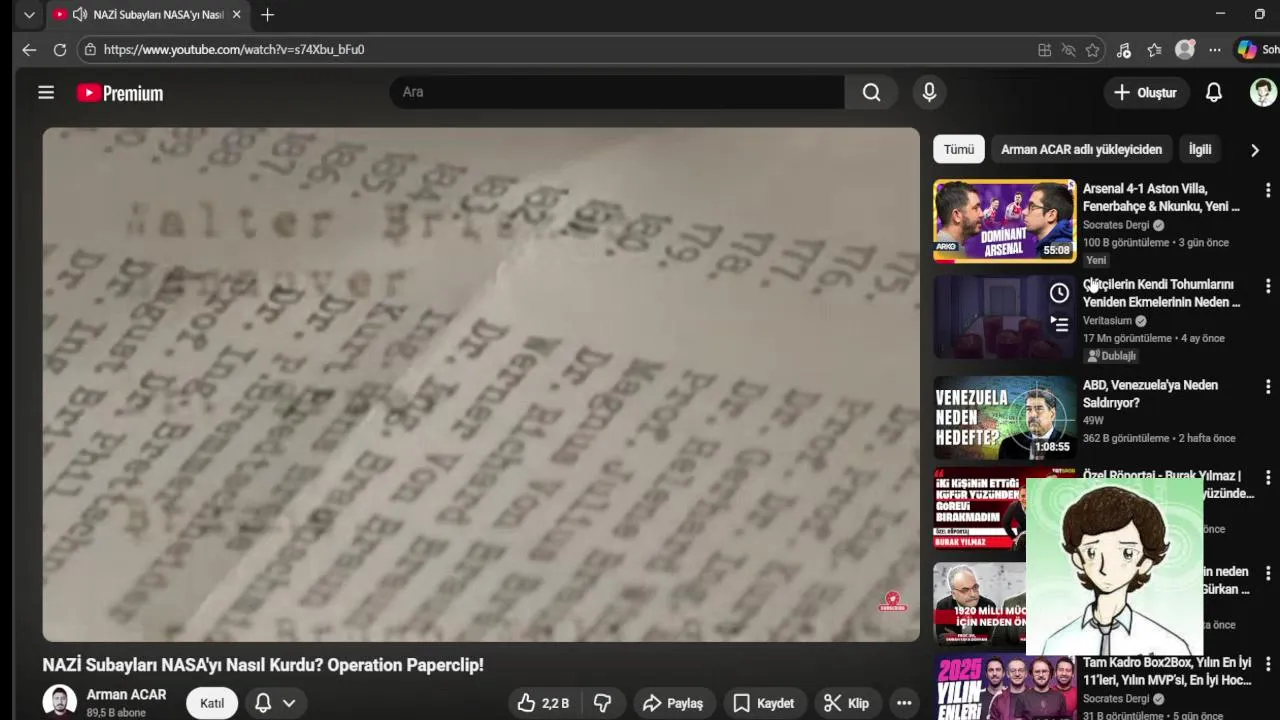Open YouTube notifications bell in header
Screen dimensions: 1280x720
(1213, 92)
